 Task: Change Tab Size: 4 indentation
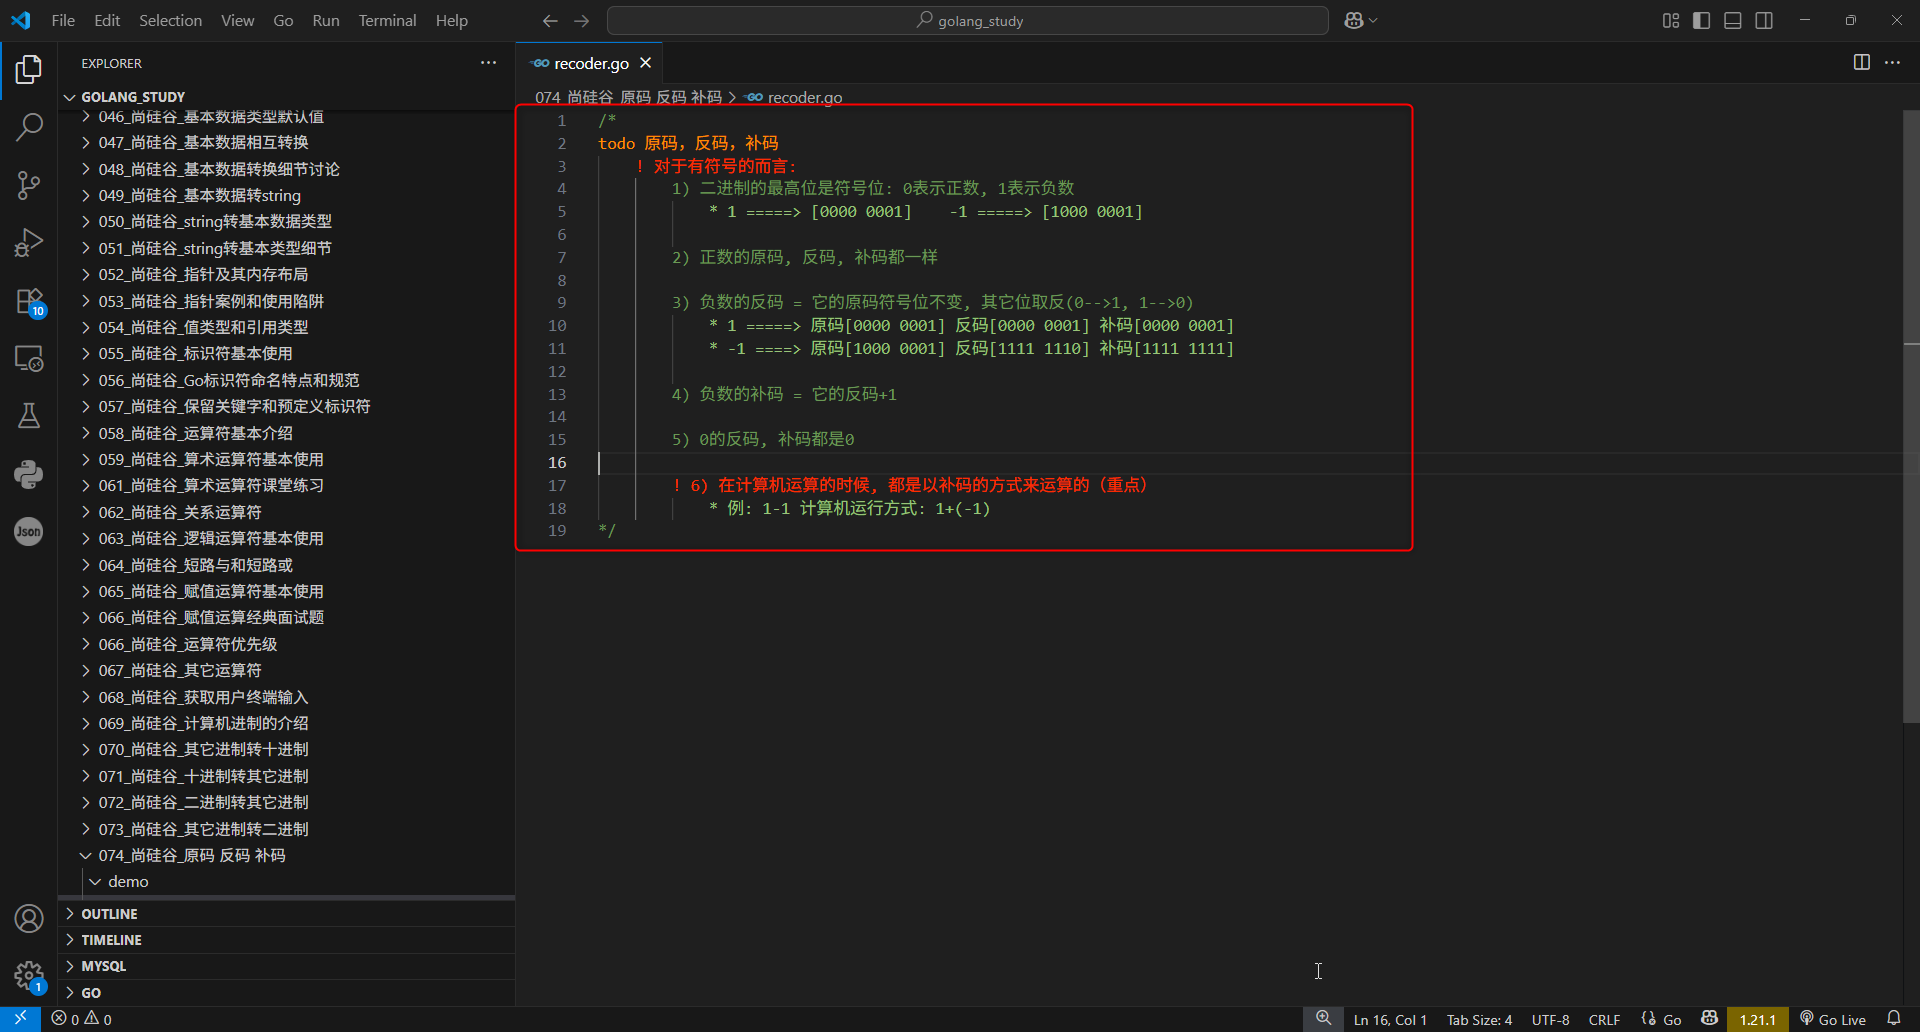pyautogui.click(x=1479, y=1019)
